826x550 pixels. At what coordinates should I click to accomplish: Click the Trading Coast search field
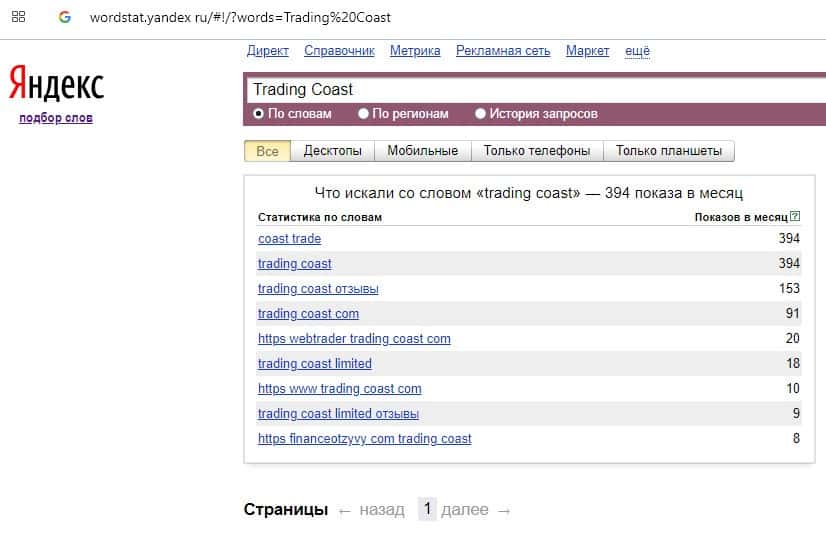(x=536, y=90)
